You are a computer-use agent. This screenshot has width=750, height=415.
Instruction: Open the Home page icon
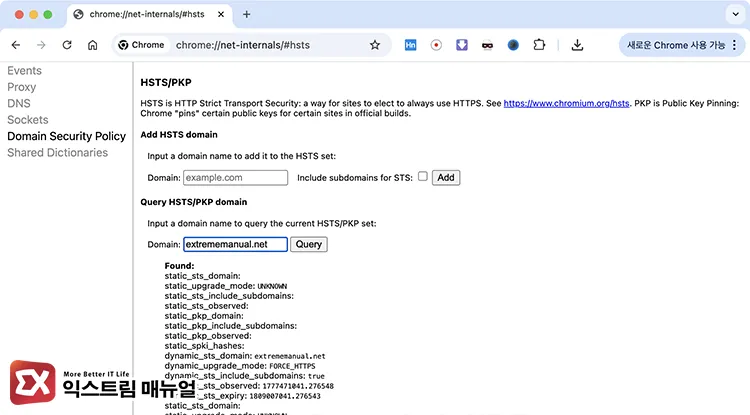[x=92, y=45]
